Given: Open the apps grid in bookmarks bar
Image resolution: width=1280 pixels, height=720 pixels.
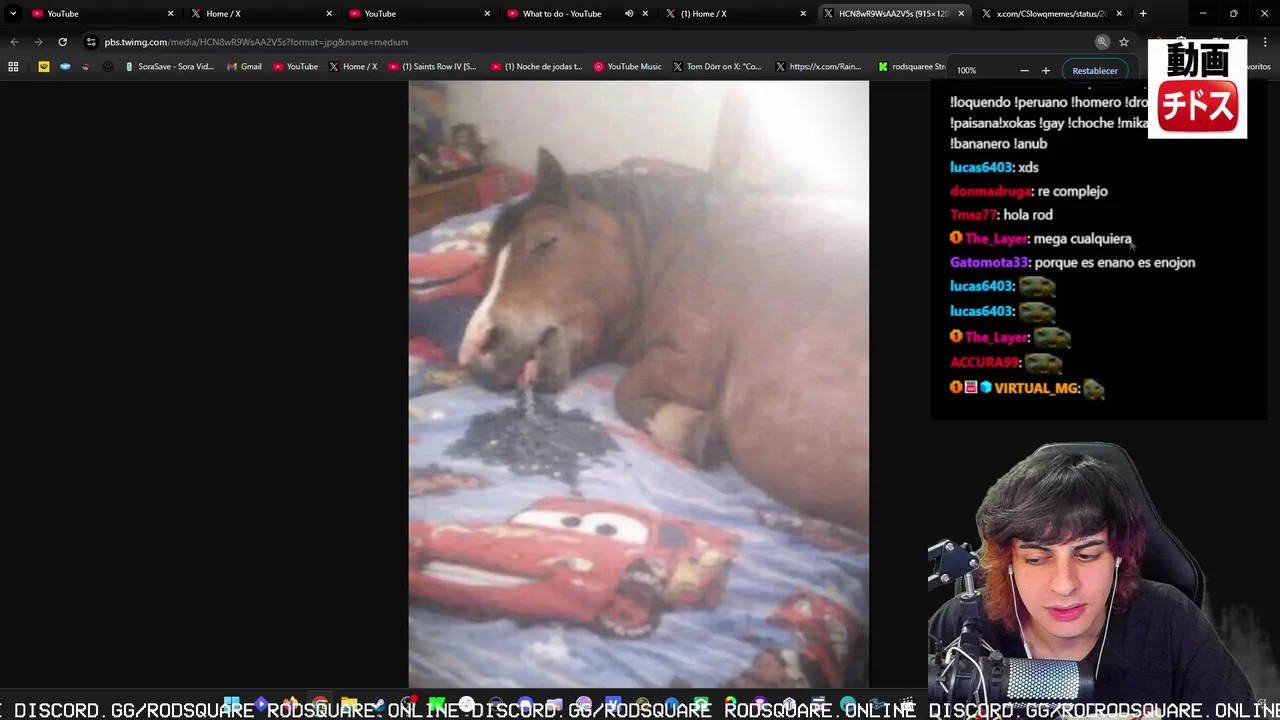Looking at the screenshot, I should [13, 67].
